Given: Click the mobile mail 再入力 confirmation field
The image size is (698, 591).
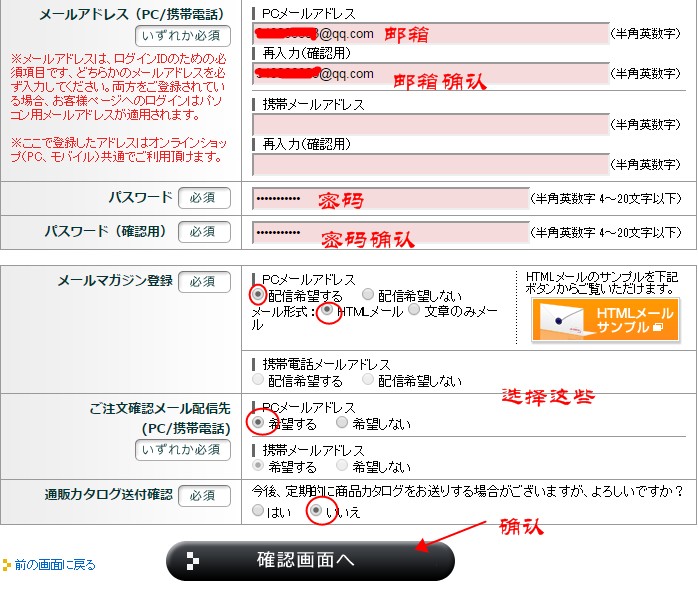Looking at the screenshot, I should tap(430, 164).
